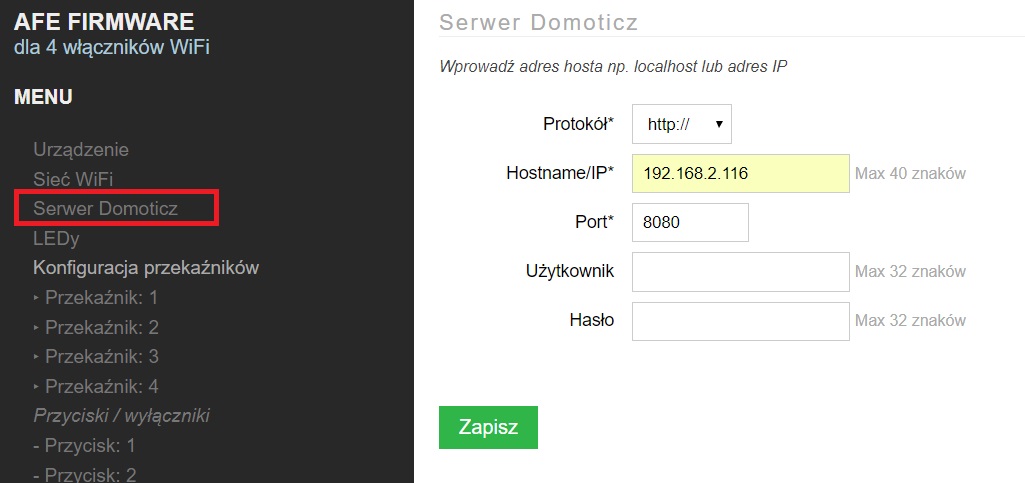Open the Urządzenie menu entry

point(81,150)
